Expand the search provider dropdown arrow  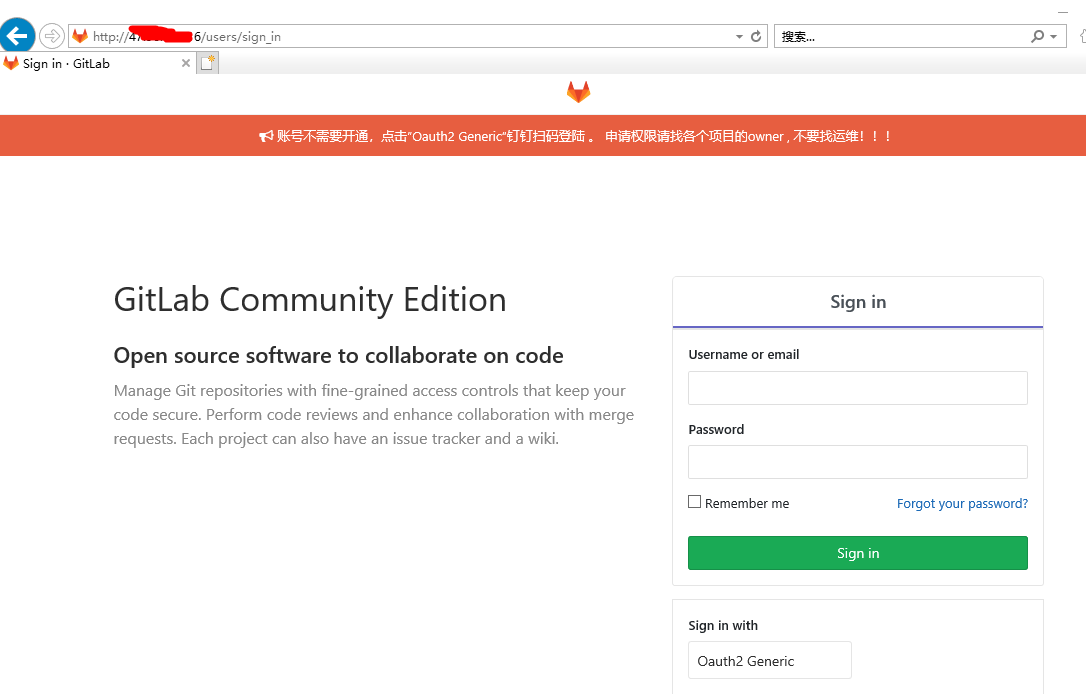[1053, 37]
